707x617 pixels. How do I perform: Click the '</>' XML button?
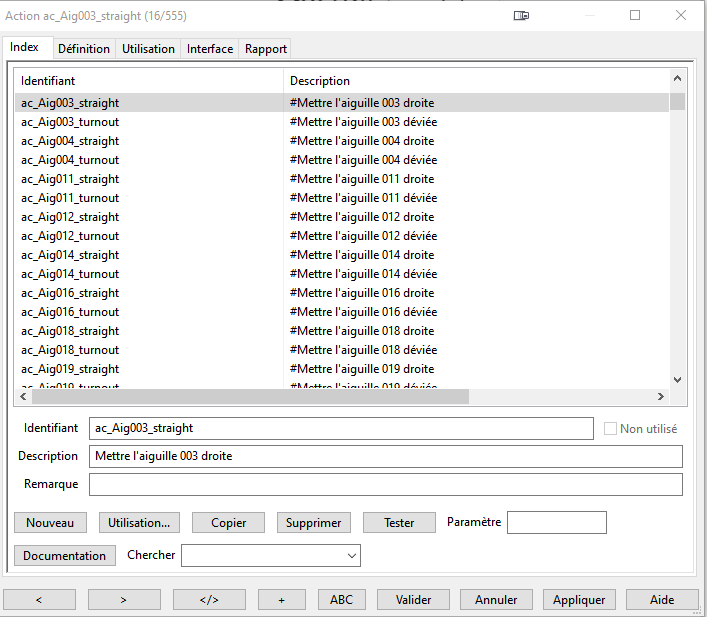coord(209,600)
